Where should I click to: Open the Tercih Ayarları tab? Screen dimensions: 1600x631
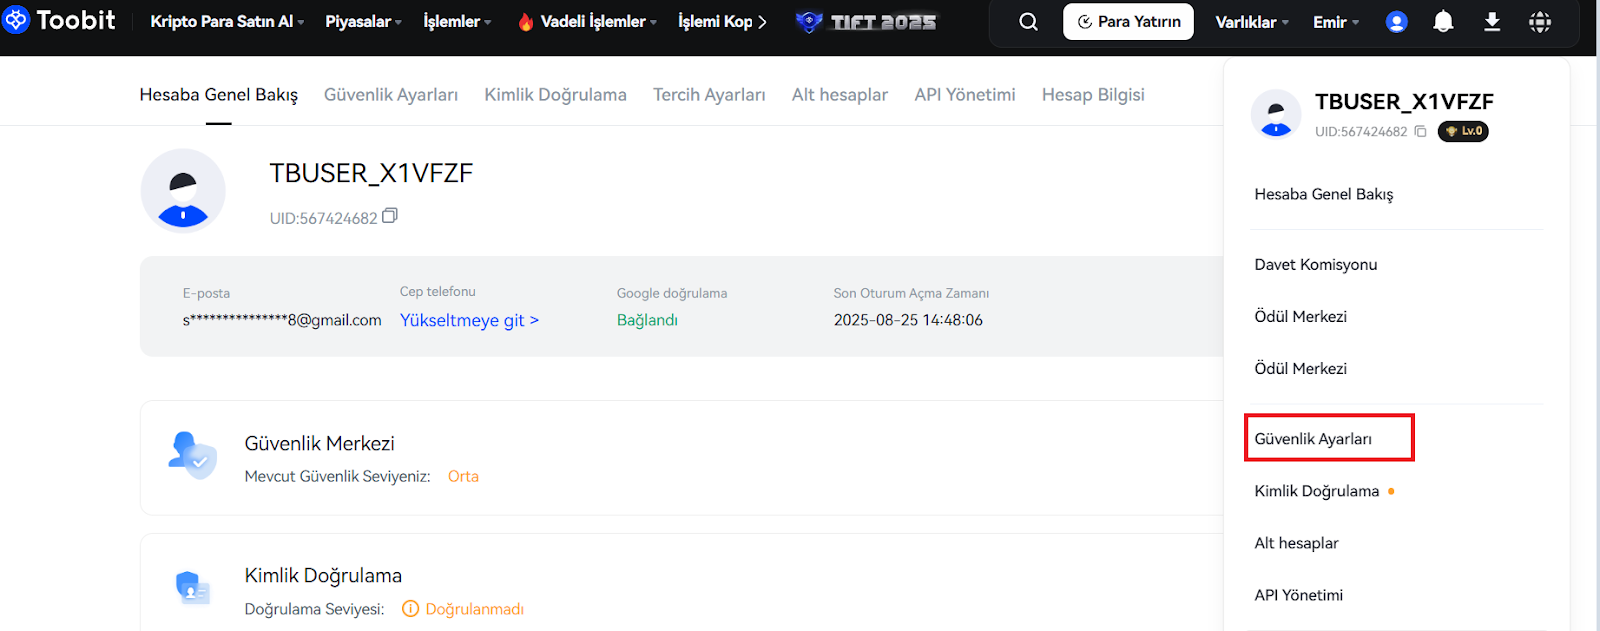click(709, 95)
